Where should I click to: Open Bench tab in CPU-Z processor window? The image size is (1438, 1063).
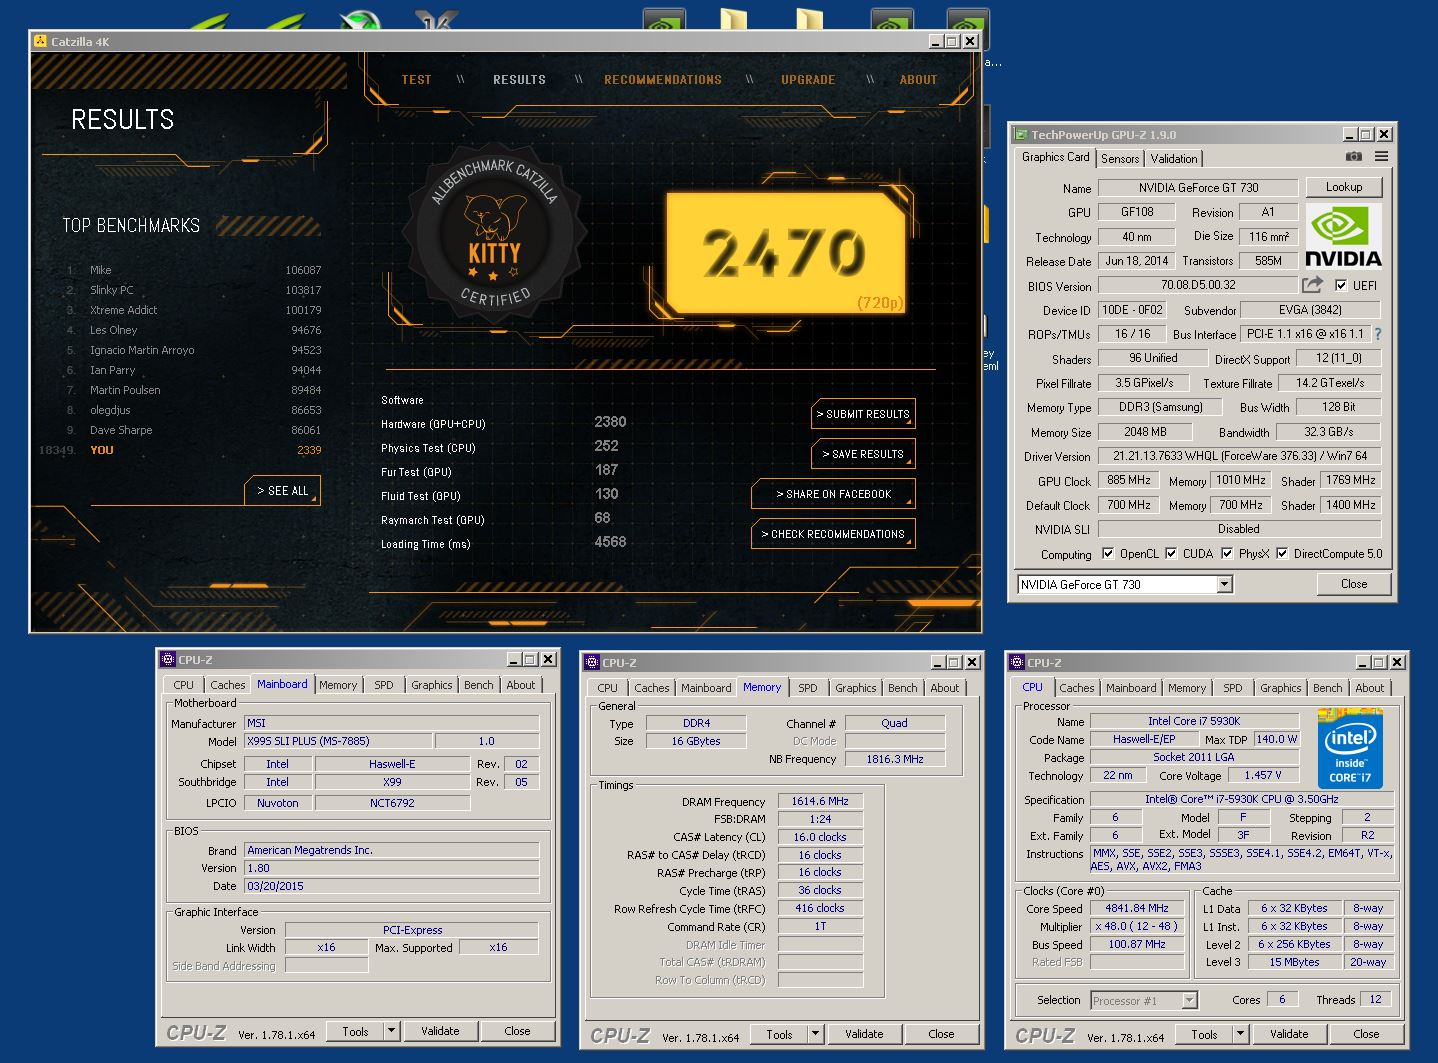pyautogui.click(x=1327, y=688)
